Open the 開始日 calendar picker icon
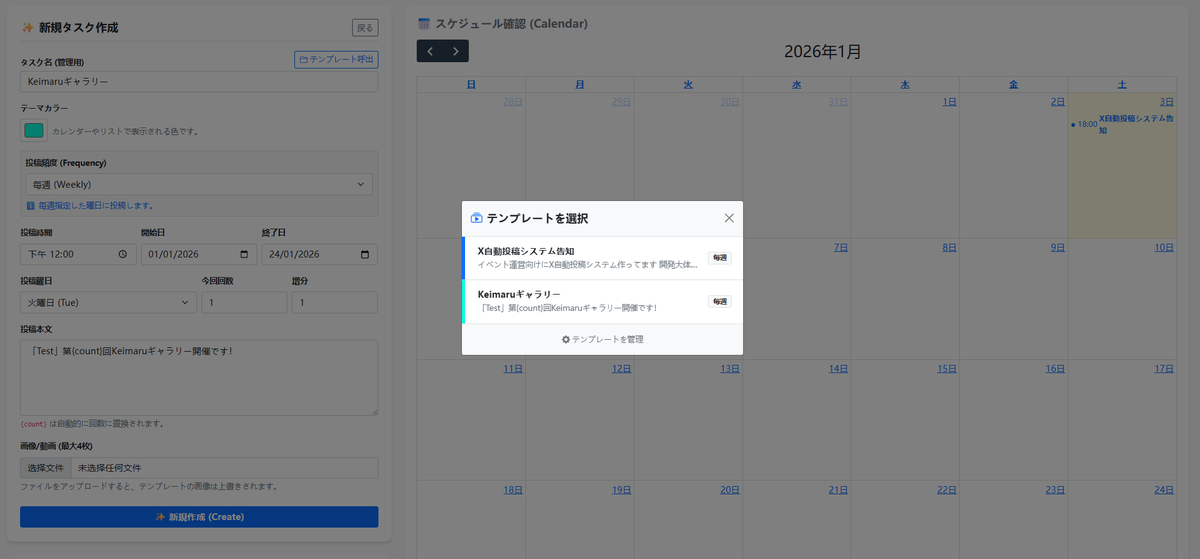The image size is (1200, 559). [244, 254]
